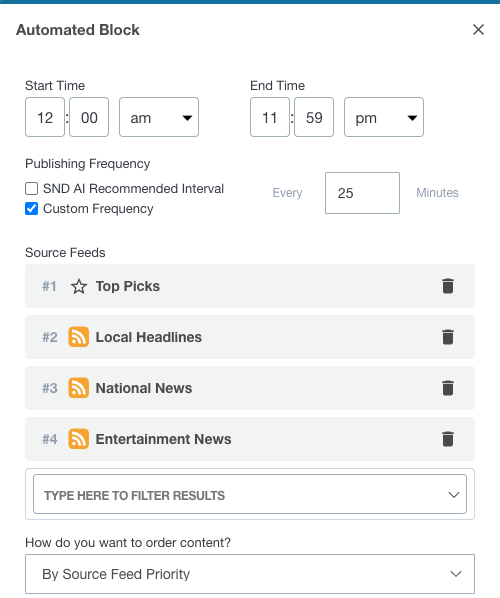Click the RSS icon next to Entertainment News

click(79, 439)
